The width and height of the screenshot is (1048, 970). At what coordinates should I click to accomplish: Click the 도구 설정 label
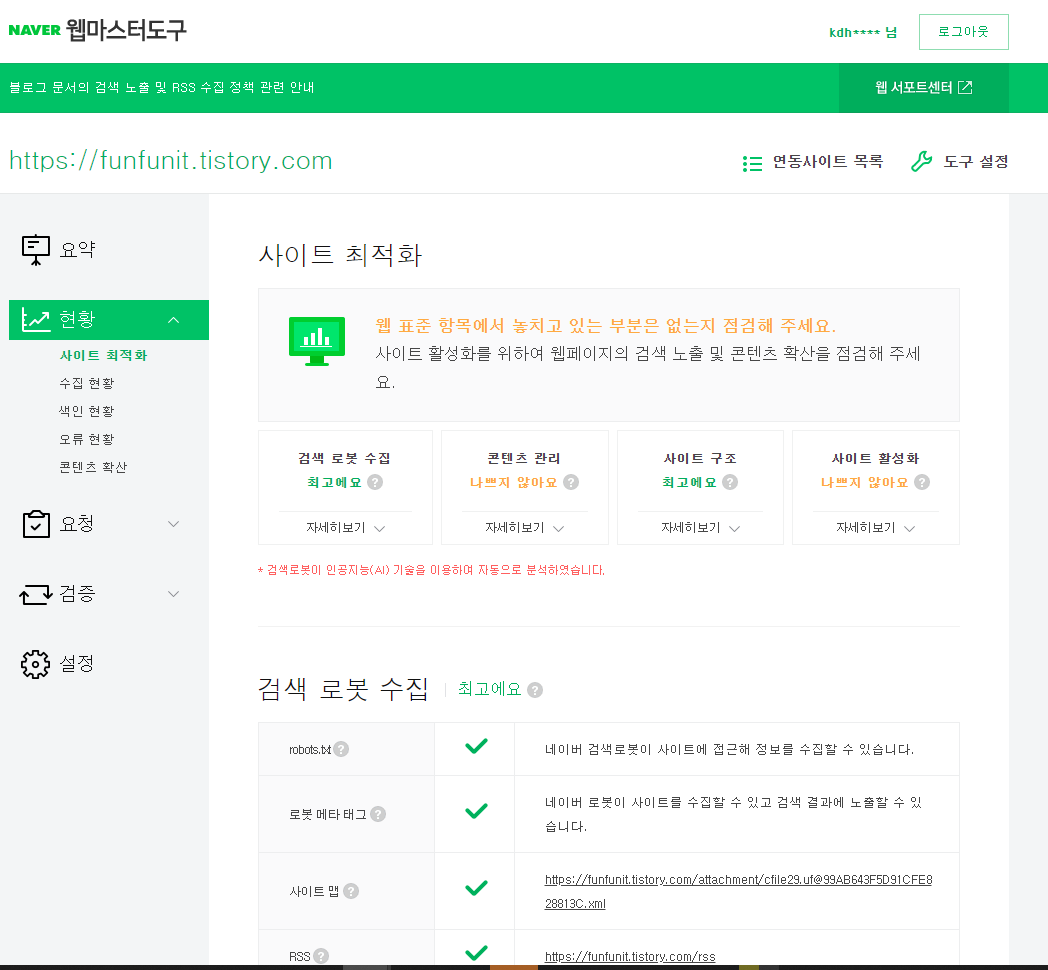tap(975, 162)
